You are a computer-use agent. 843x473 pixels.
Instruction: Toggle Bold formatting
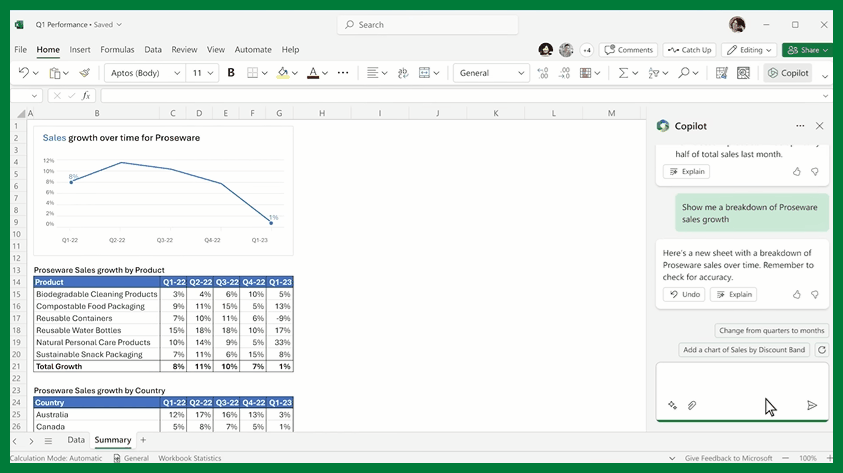(x=231, y=73)
